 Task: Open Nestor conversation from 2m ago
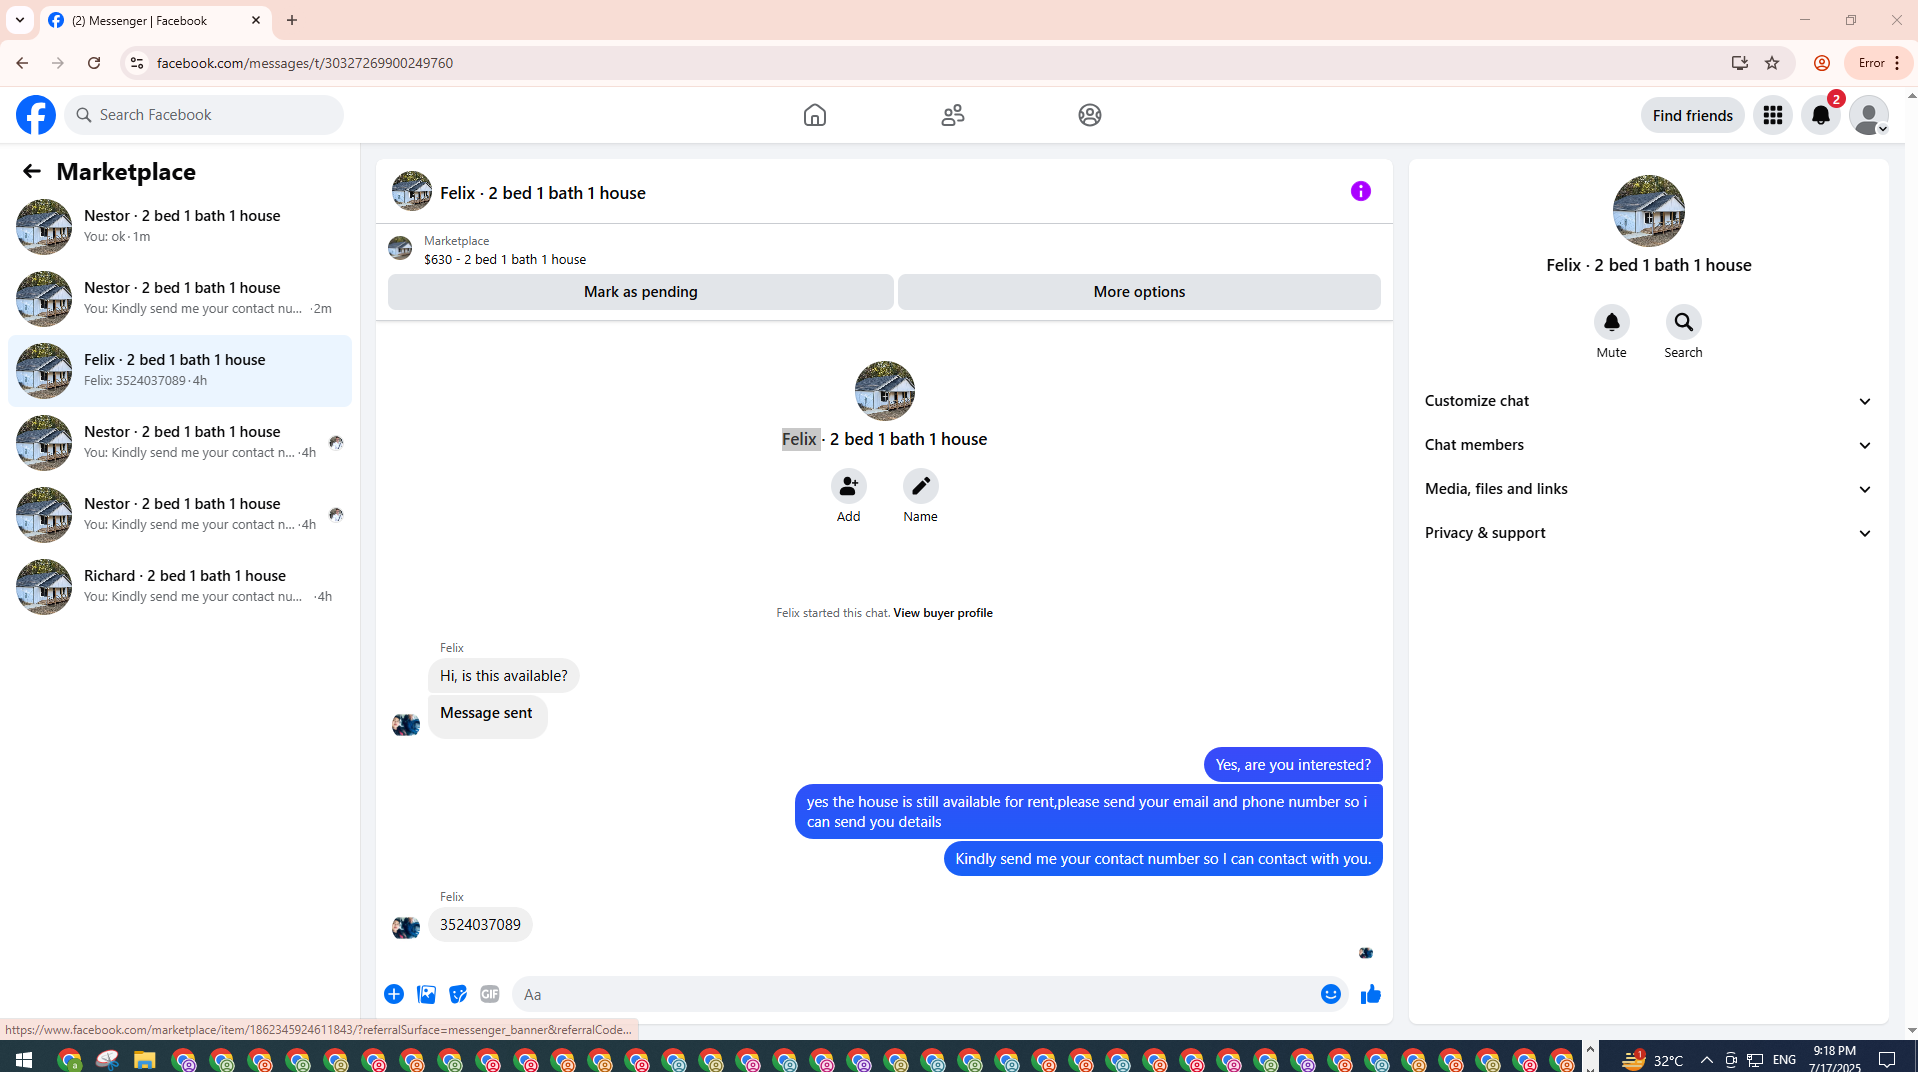pyautogui.click(x=180, y=299)
